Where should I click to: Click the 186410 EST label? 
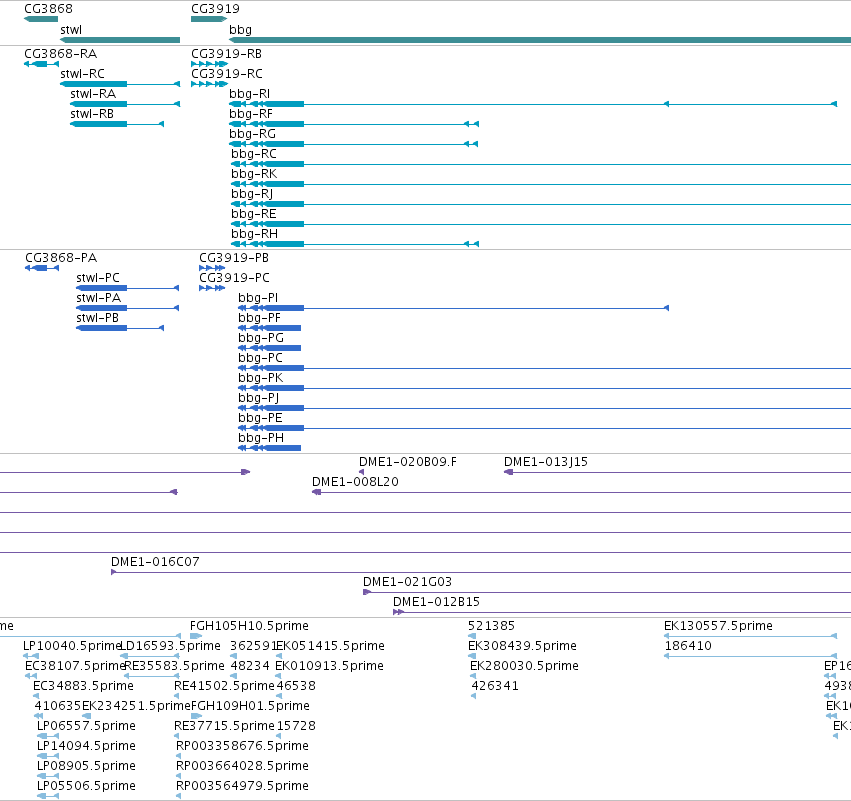click(688, 646)
